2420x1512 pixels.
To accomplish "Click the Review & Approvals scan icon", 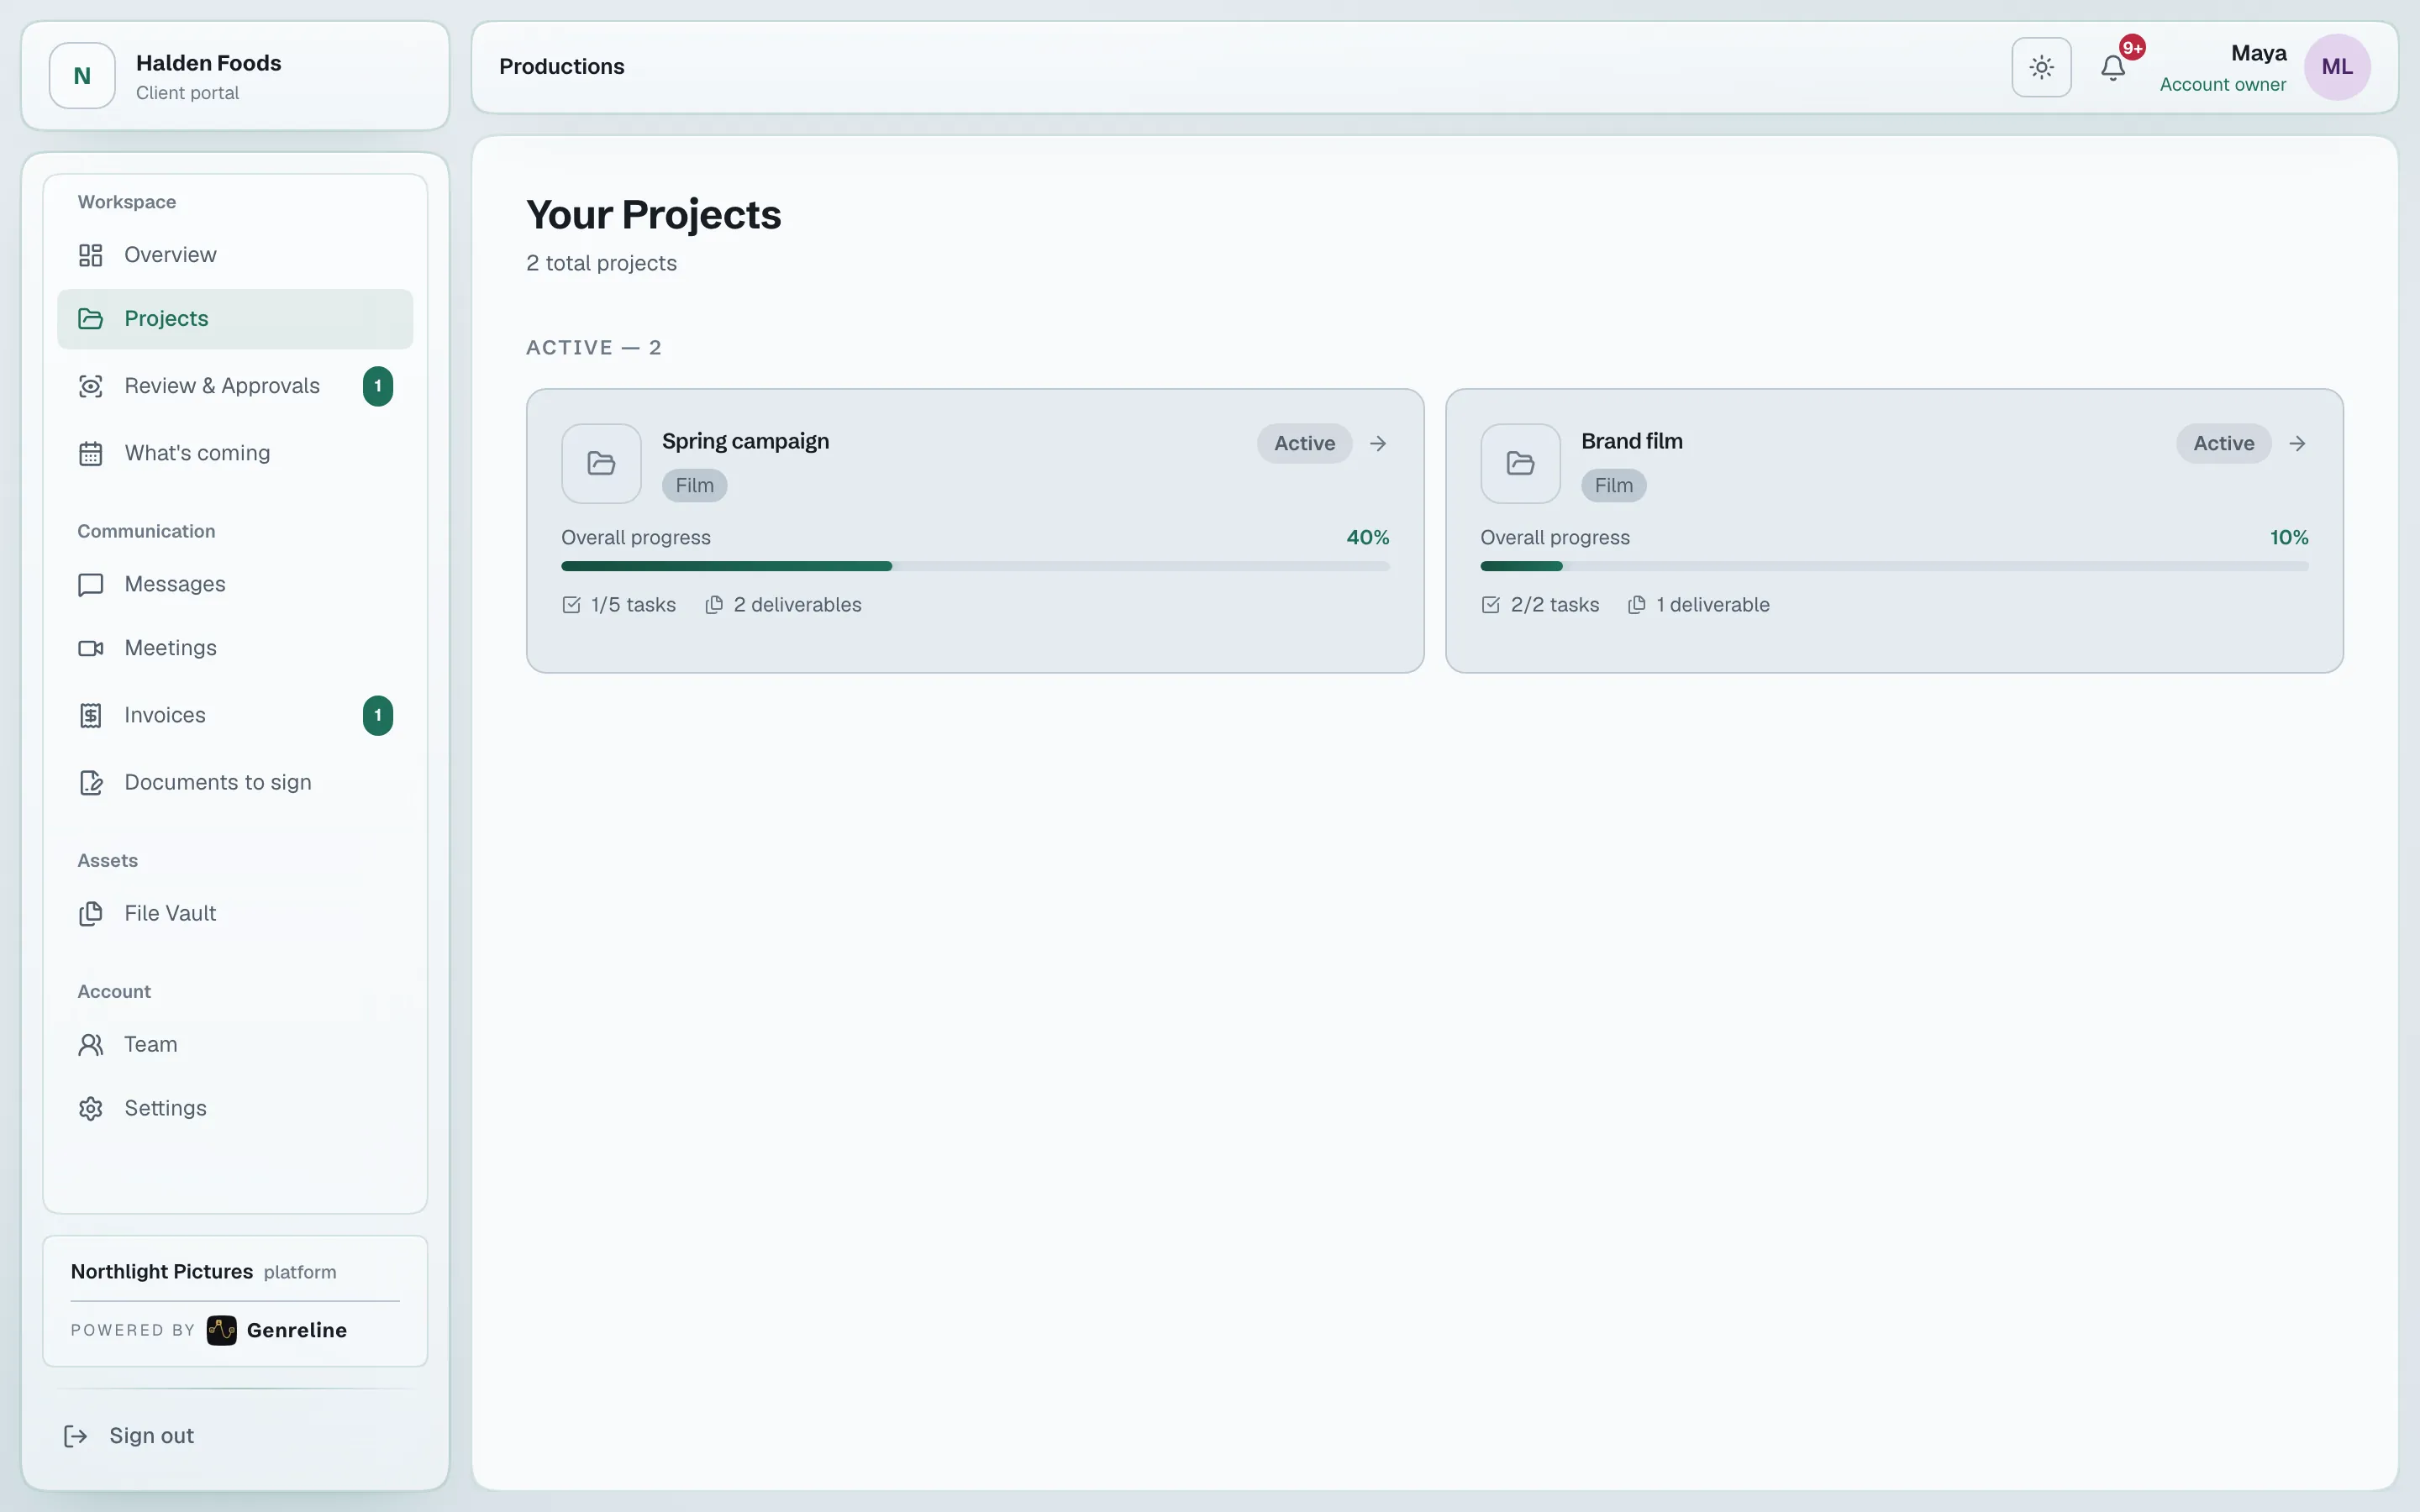I will (91, 386).
